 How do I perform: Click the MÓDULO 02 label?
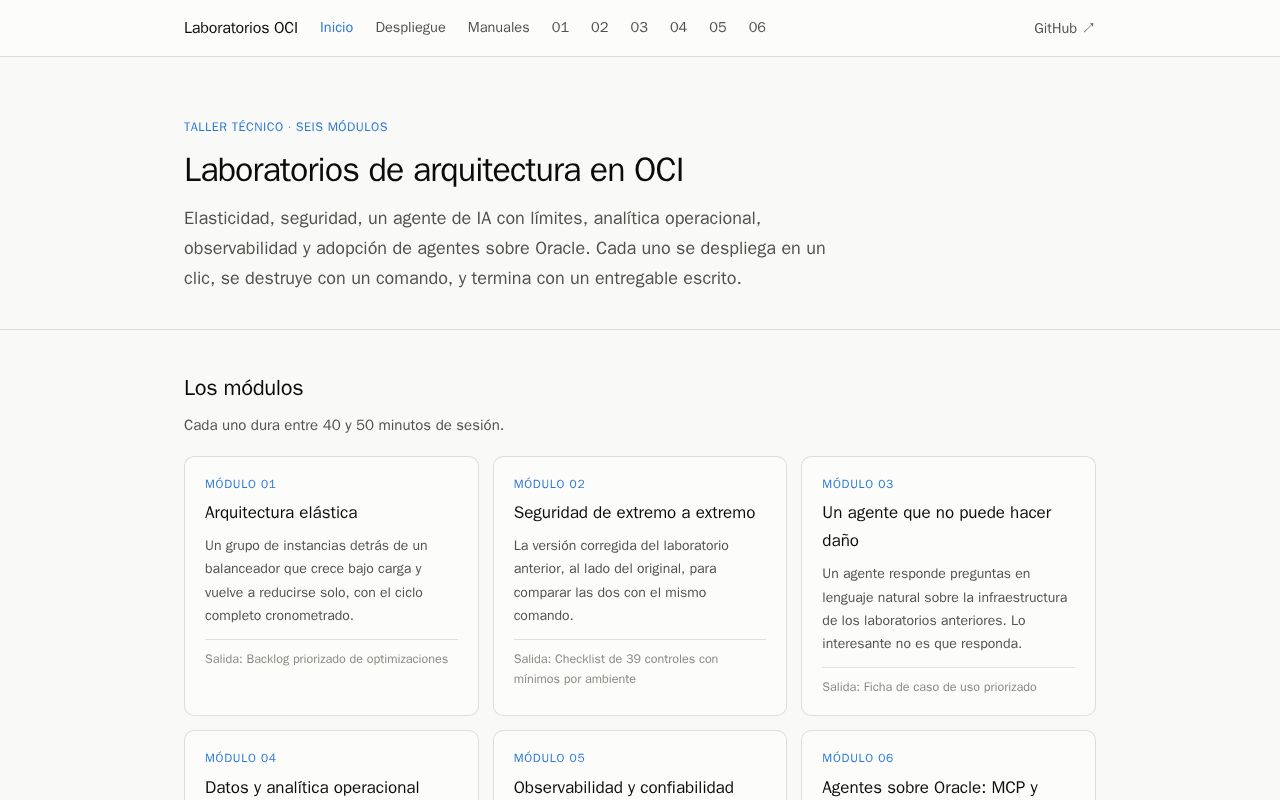coord(549,484)
